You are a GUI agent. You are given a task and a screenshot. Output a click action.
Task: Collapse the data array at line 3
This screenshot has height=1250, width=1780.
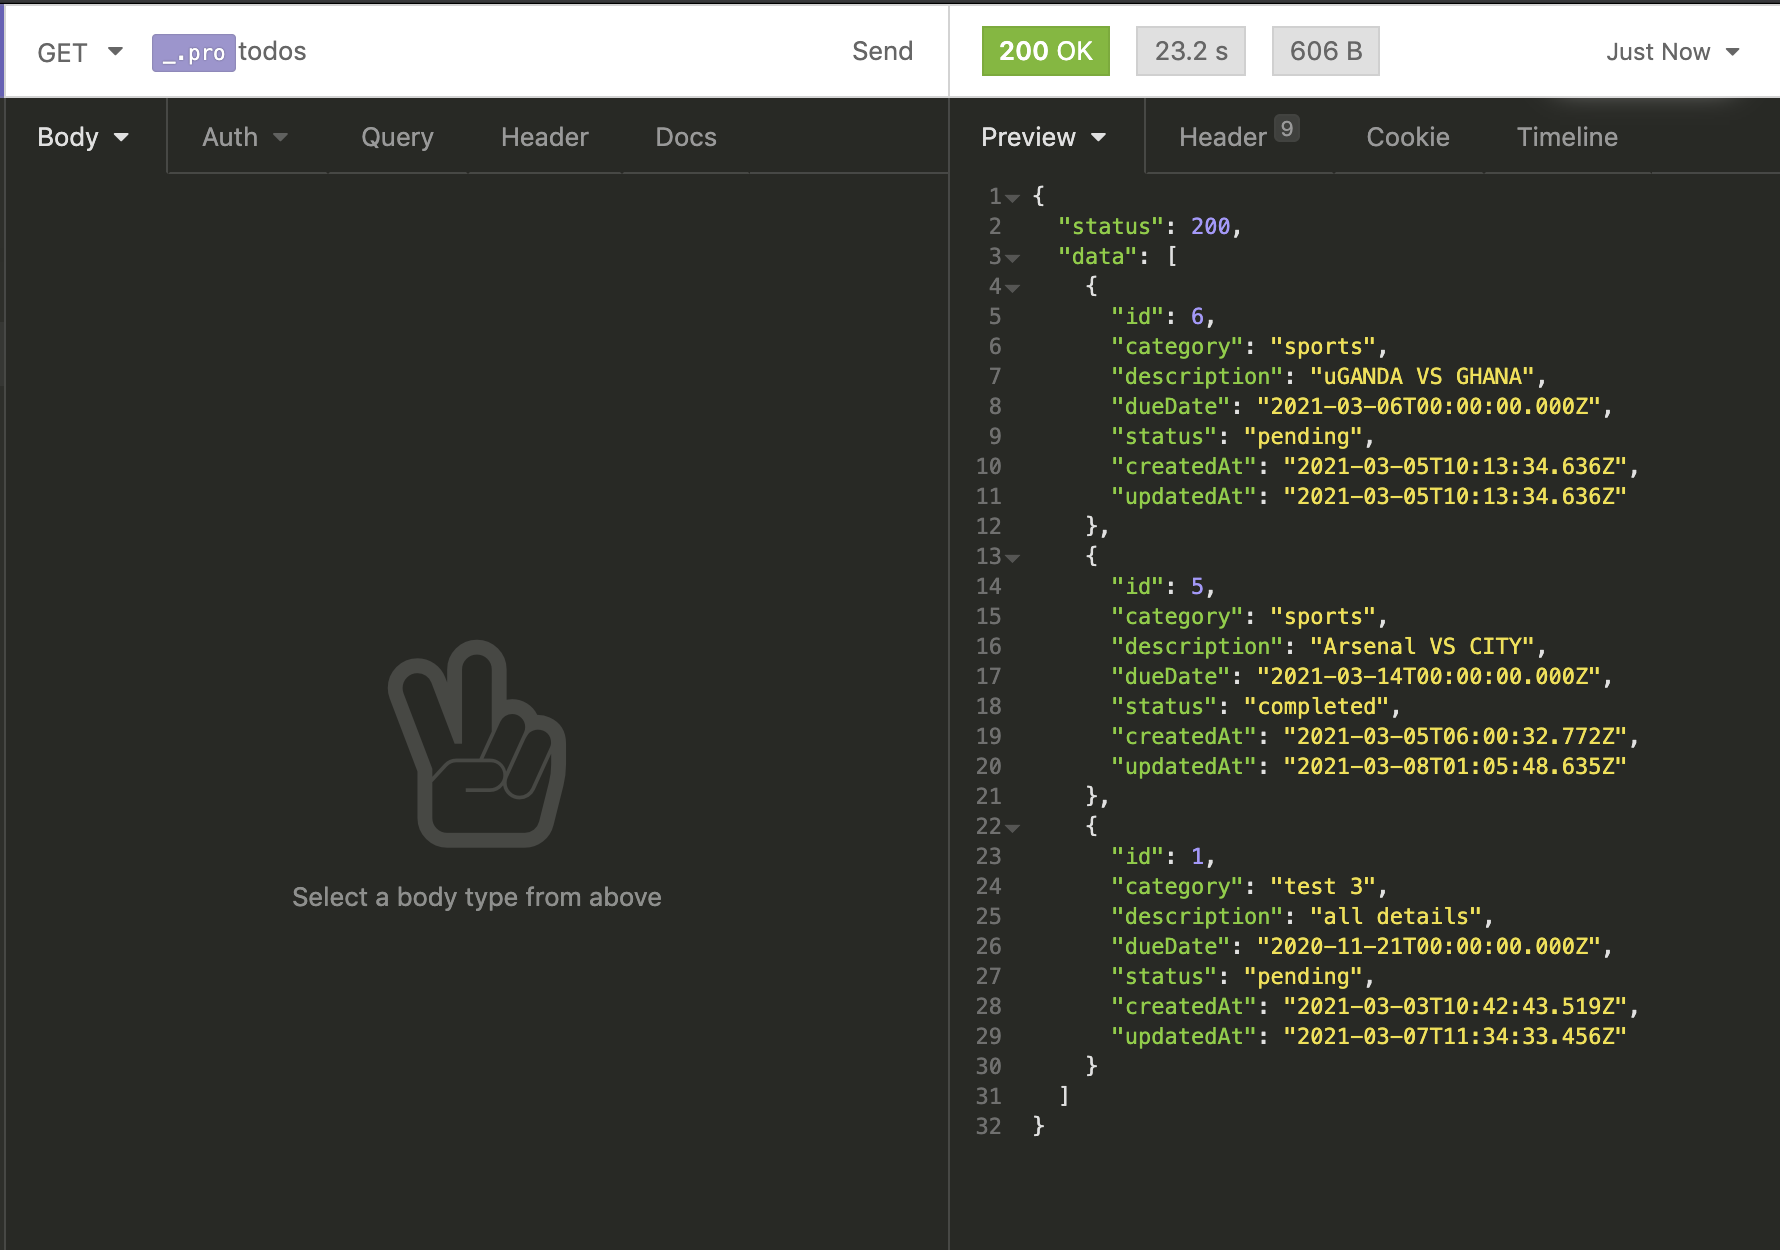1013,258
